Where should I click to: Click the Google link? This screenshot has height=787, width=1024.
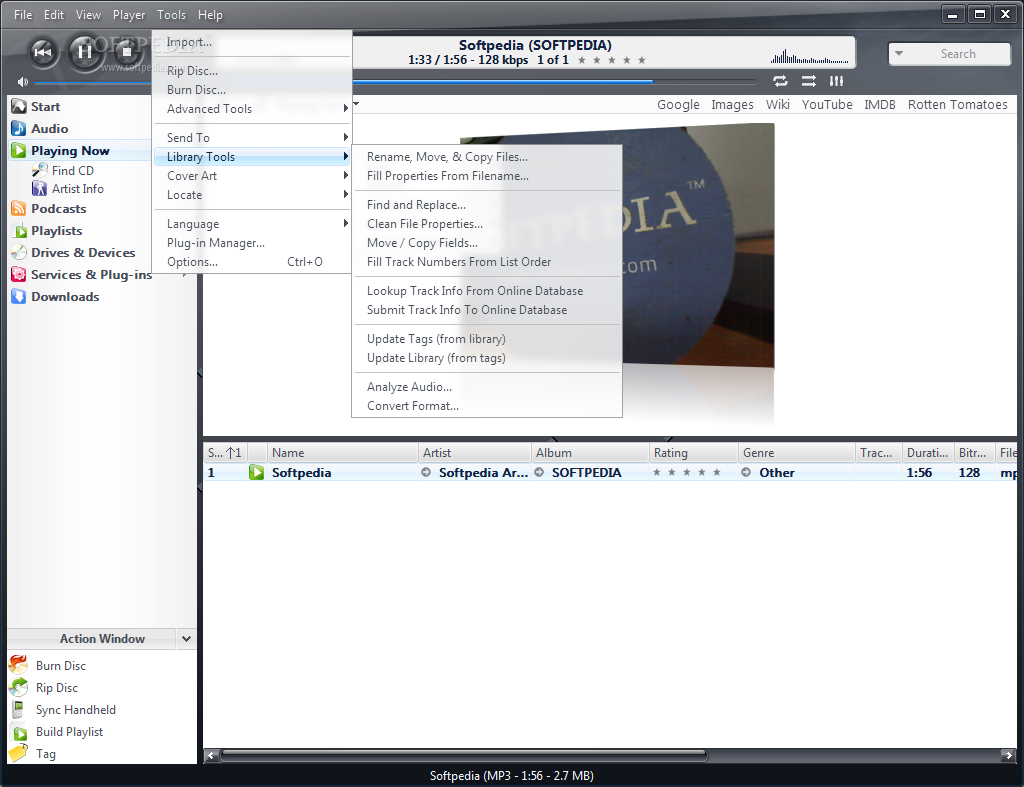pos(678,104)
